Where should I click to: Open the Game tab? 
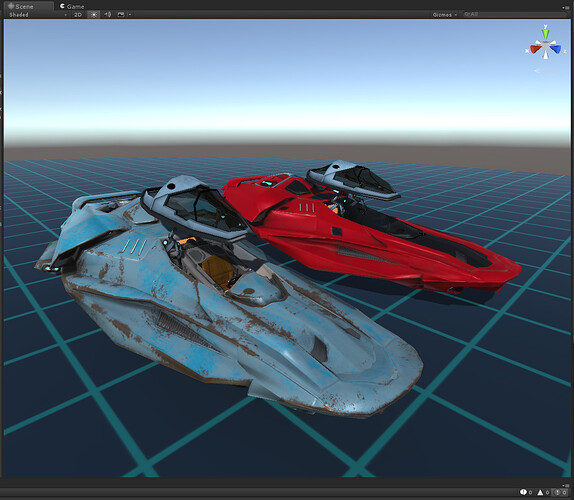72,6
